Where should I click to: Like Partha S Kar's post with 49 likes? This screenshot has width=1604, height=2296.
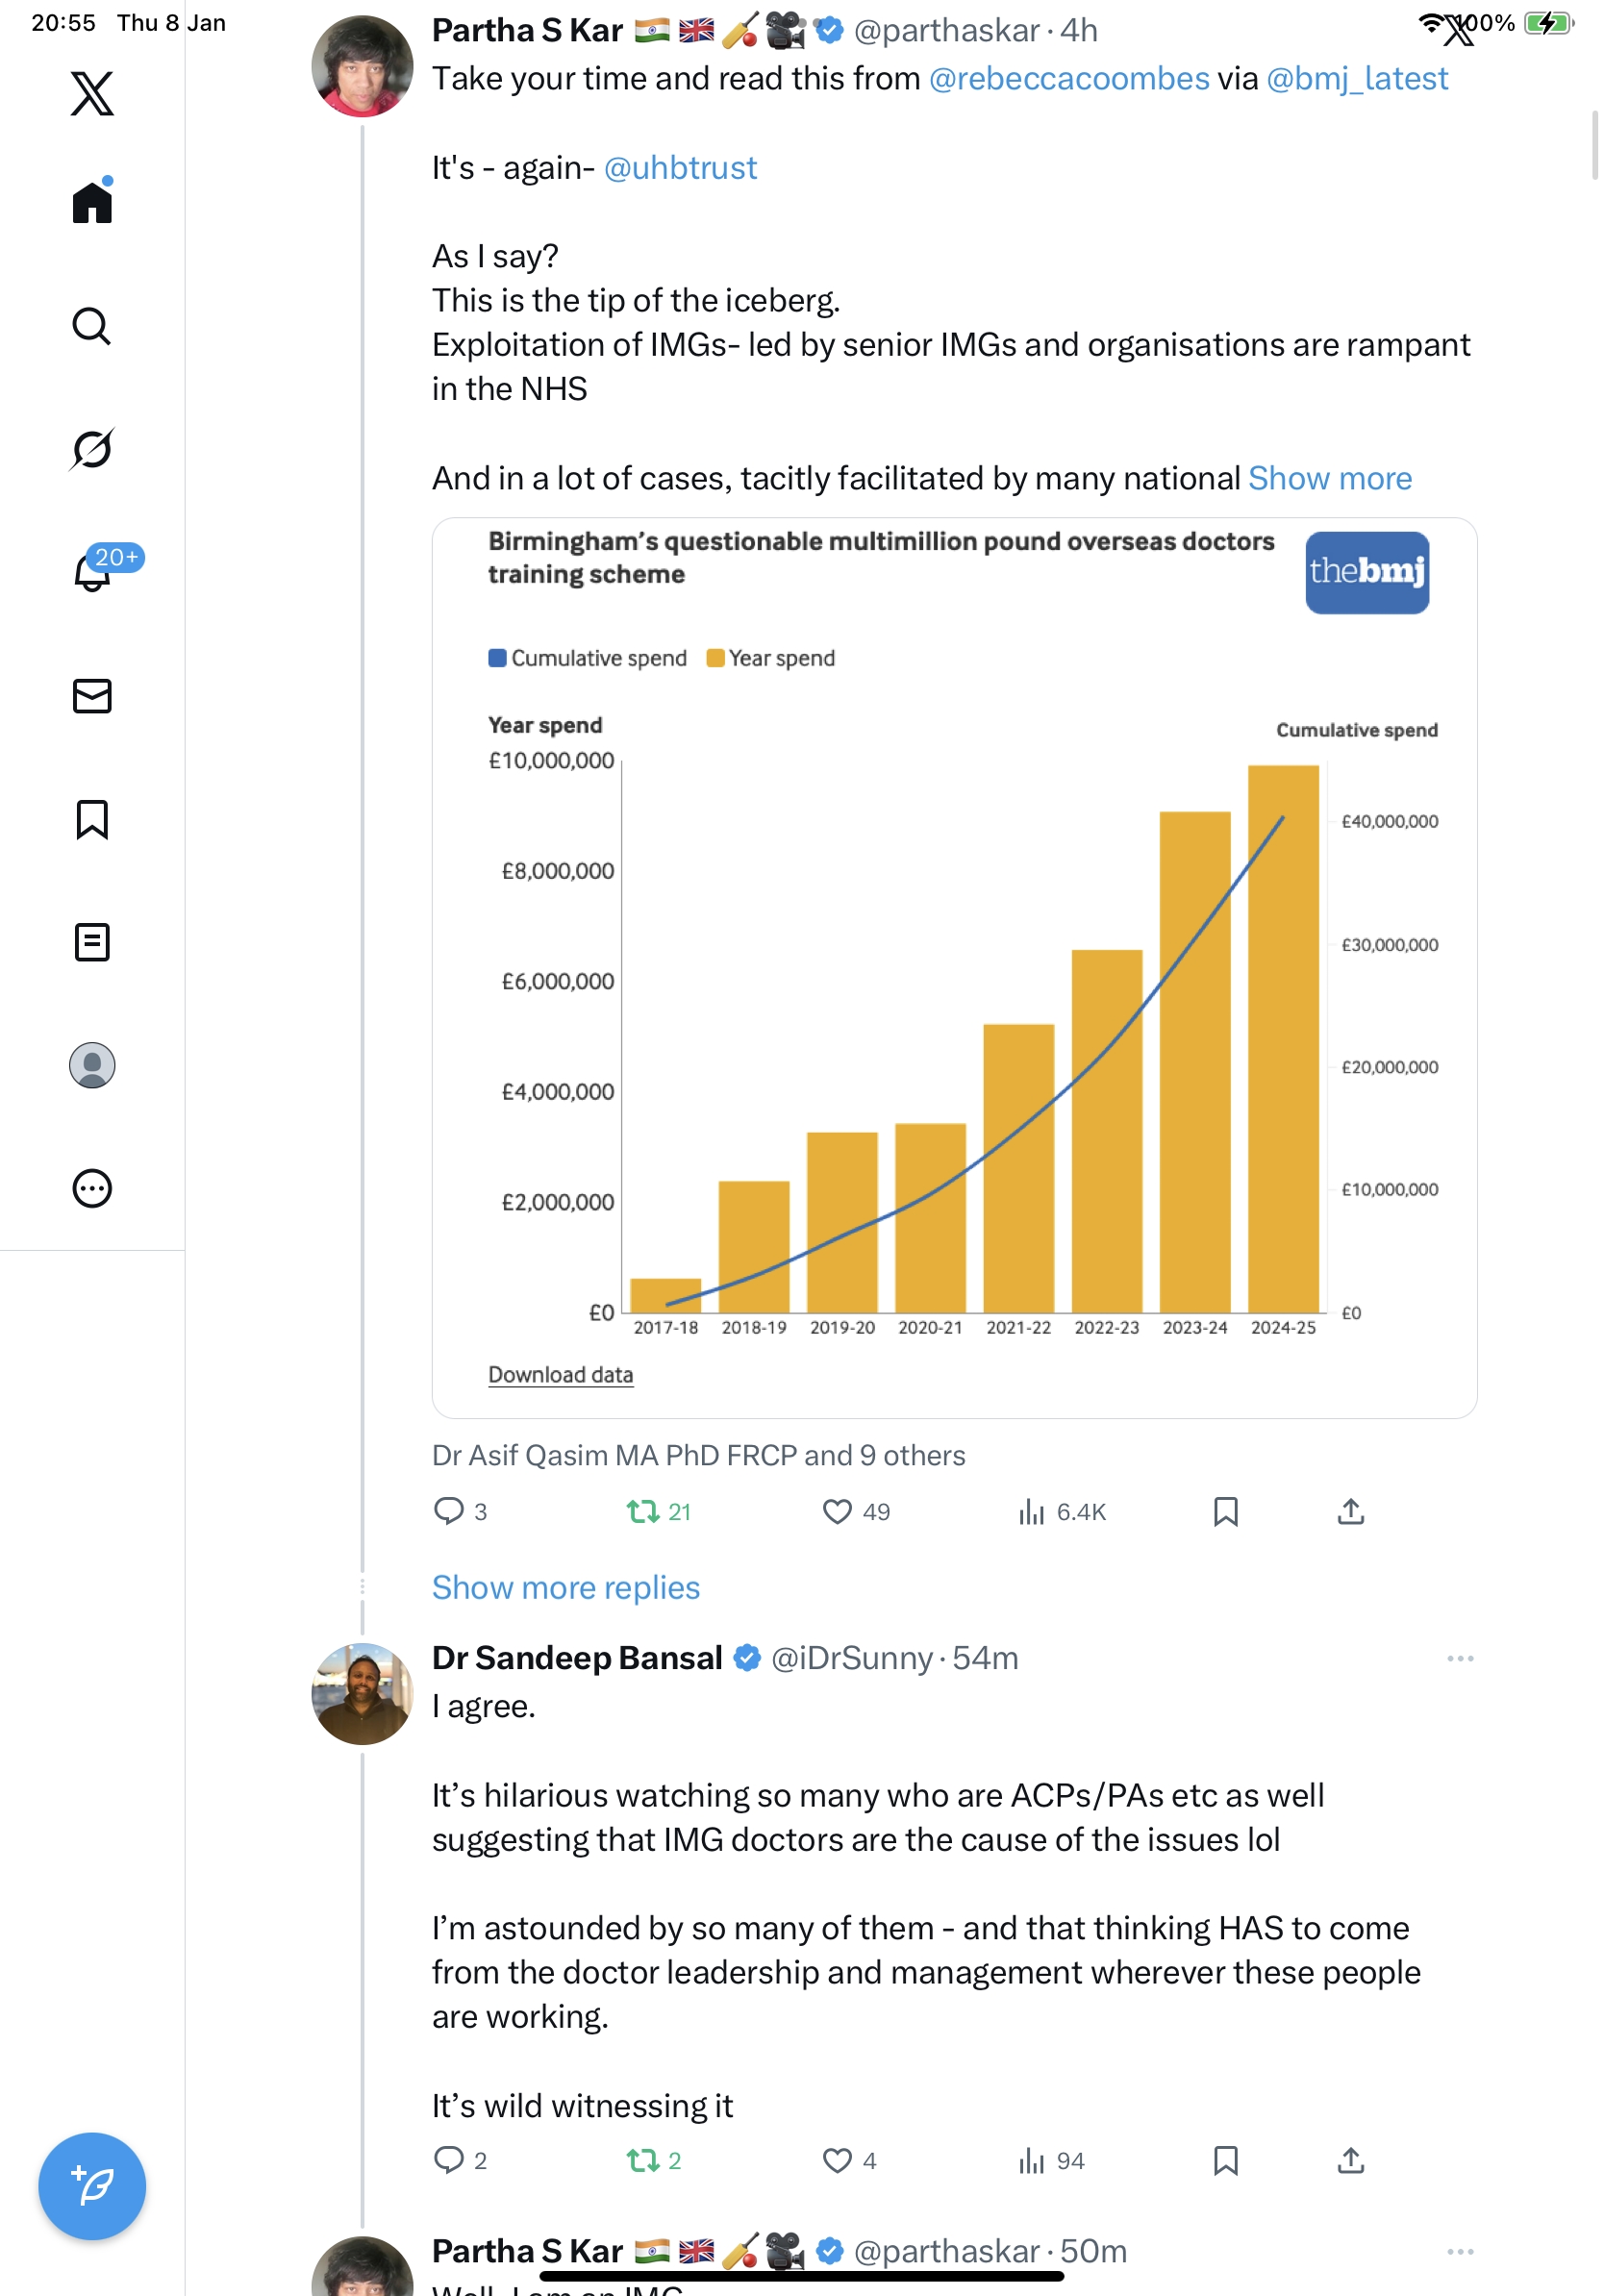pos(837,1511)
